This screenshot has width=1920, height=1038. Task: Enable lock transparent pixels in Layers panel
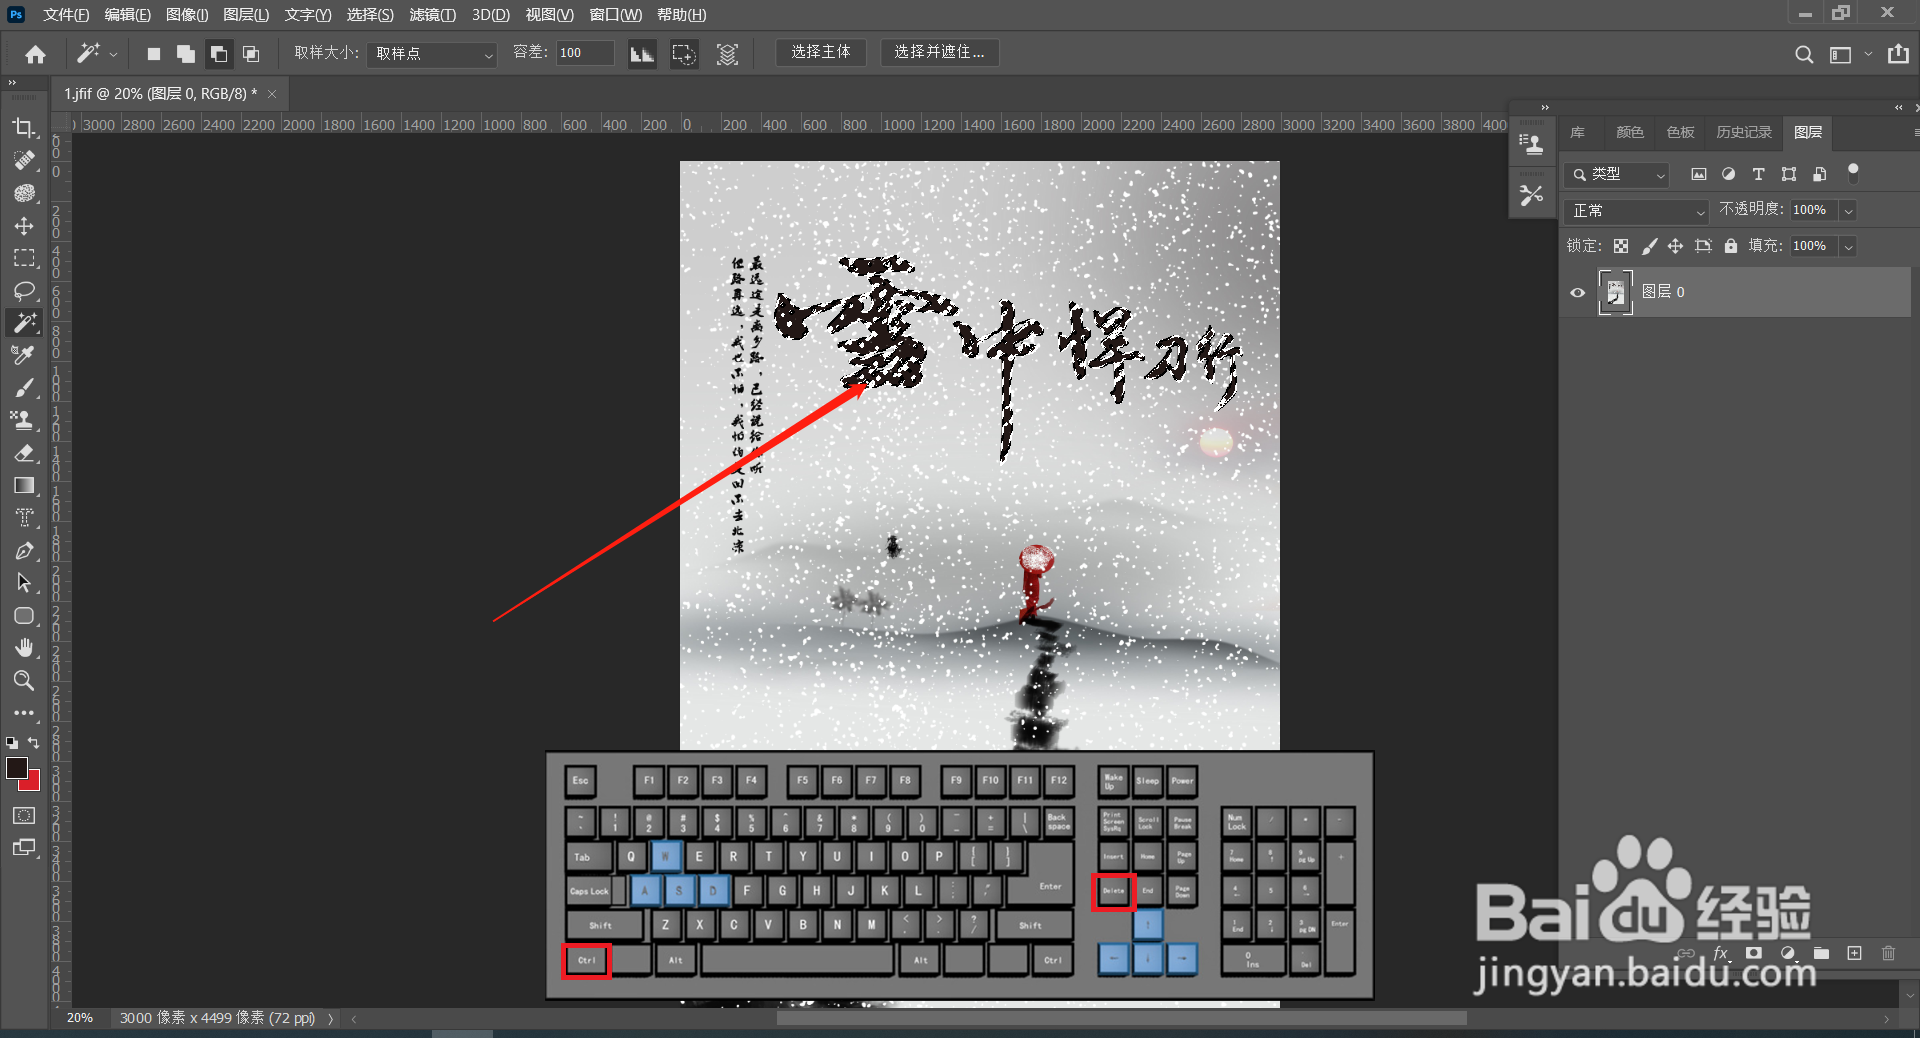pos(1620,246)
